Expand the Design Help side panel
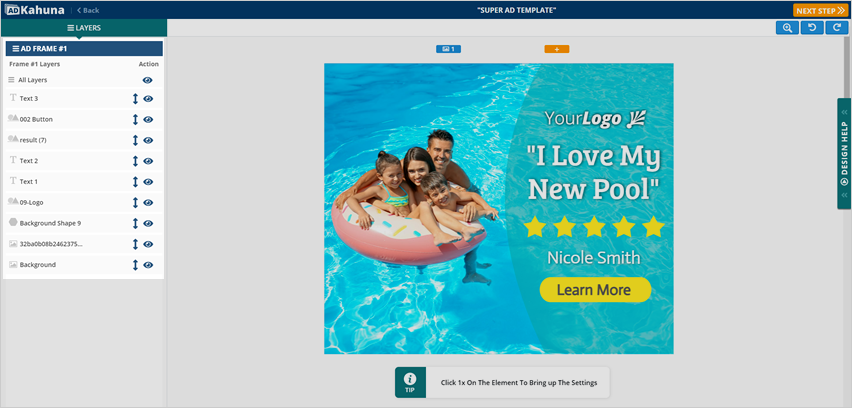 (844, 153)
